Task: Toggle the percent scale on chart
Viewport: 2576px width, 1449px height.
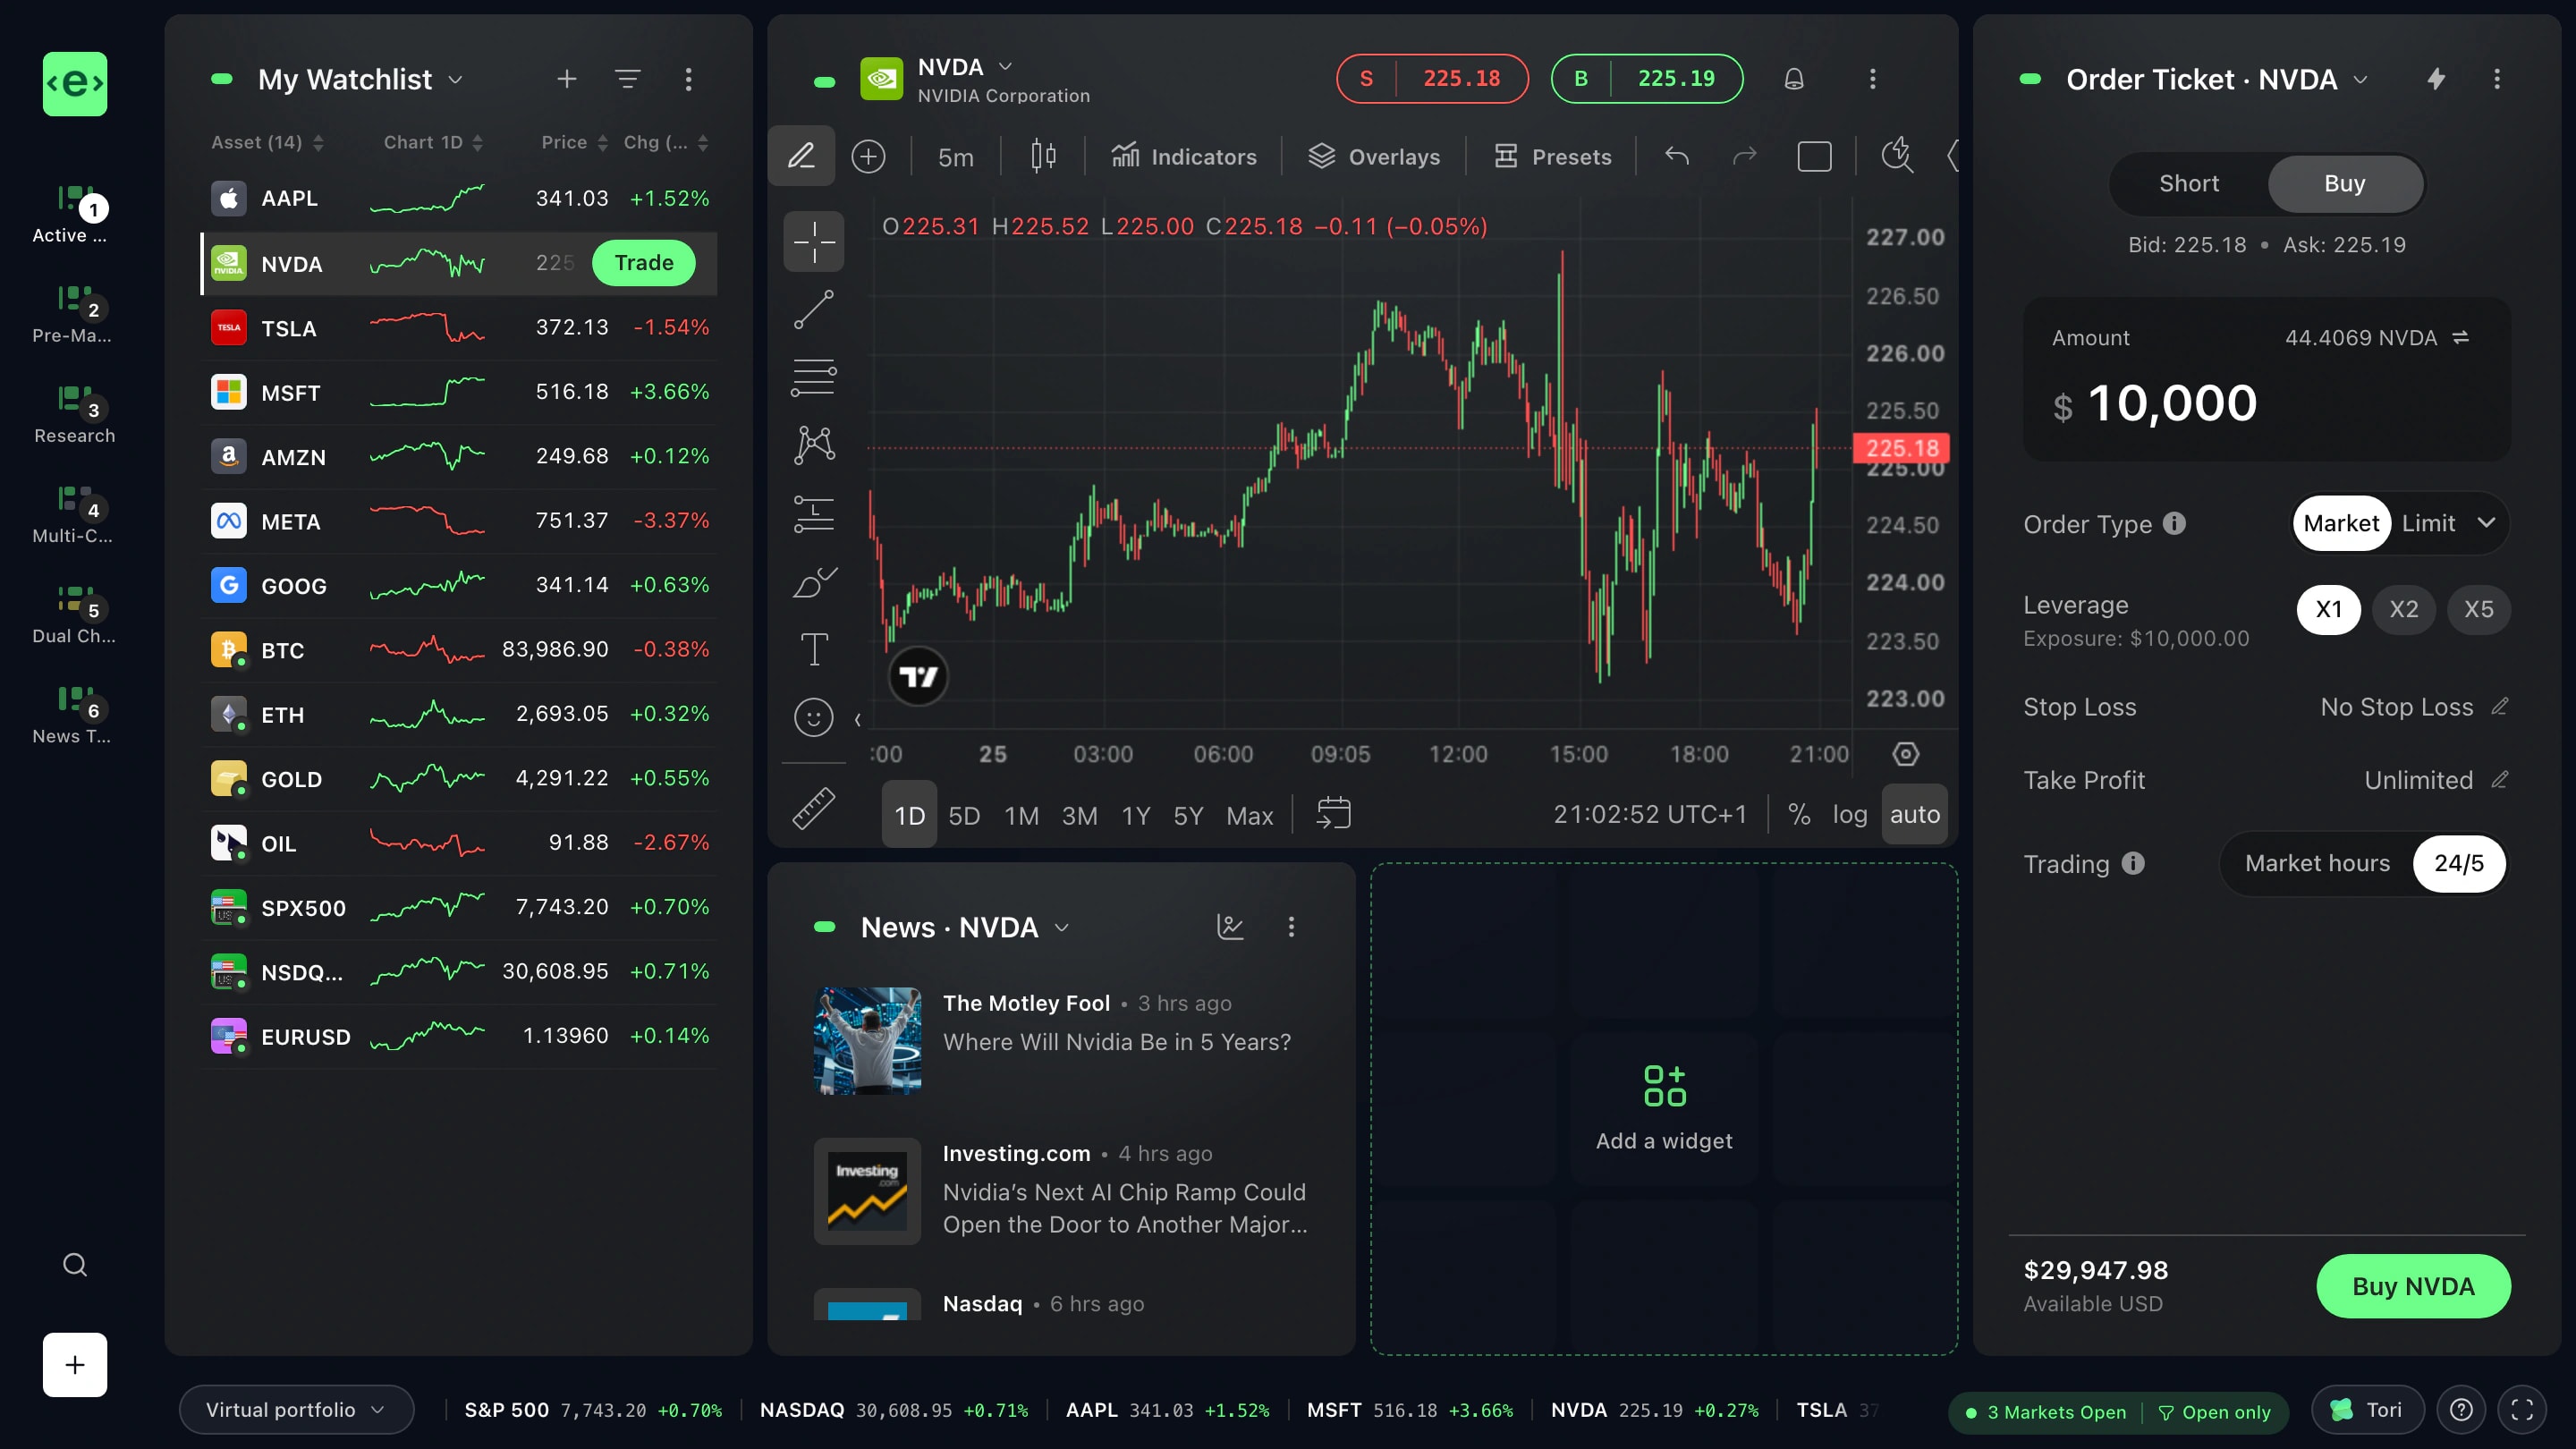Action: click(x=1798, y=815)
